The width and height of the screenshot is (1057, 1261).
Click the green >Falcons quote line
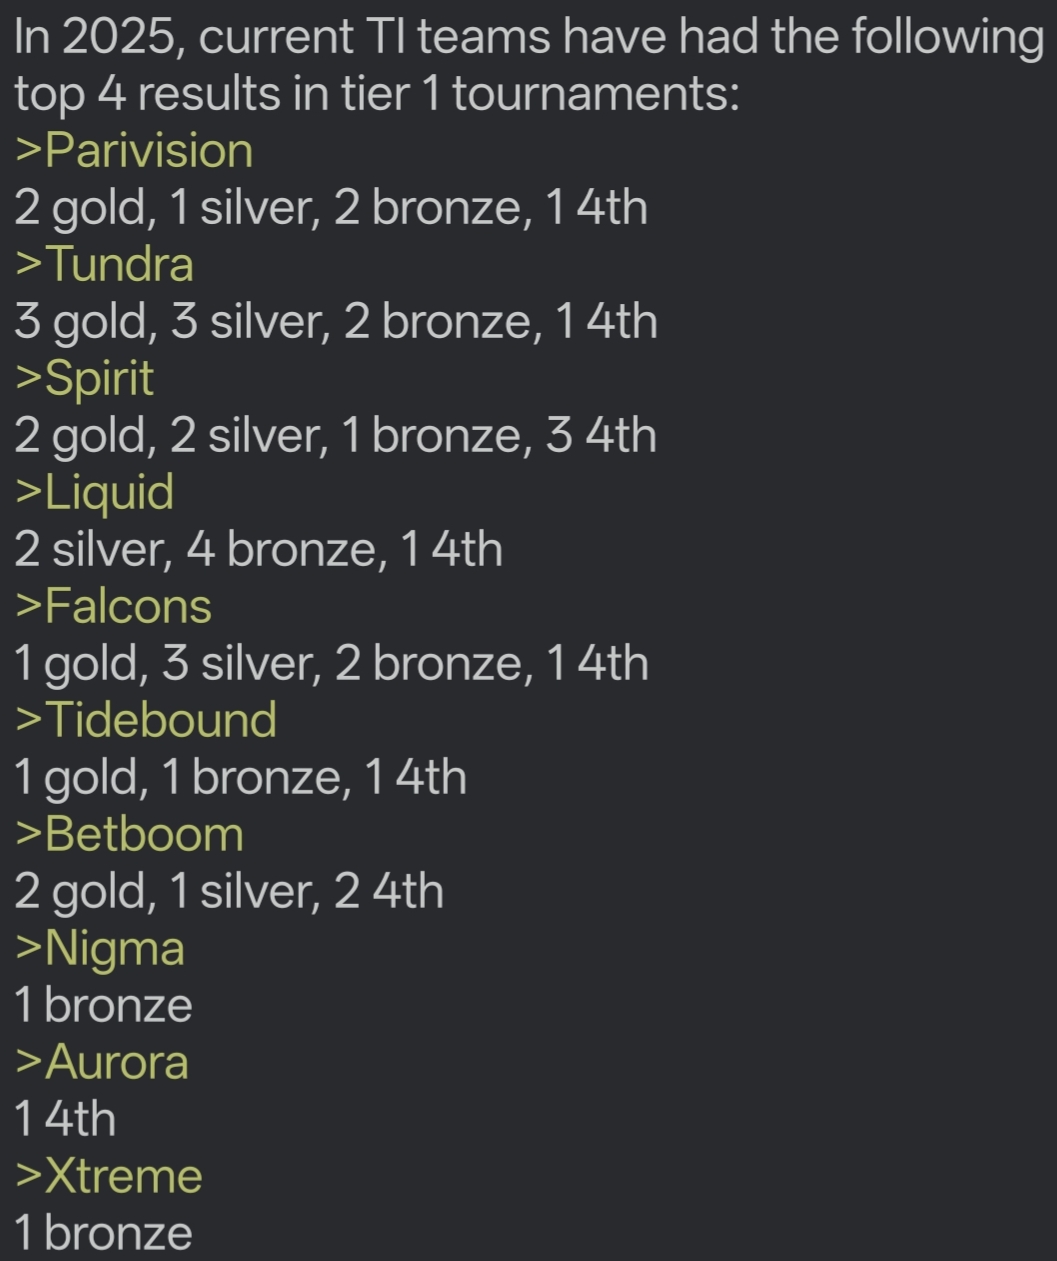[x=114, y=606]
